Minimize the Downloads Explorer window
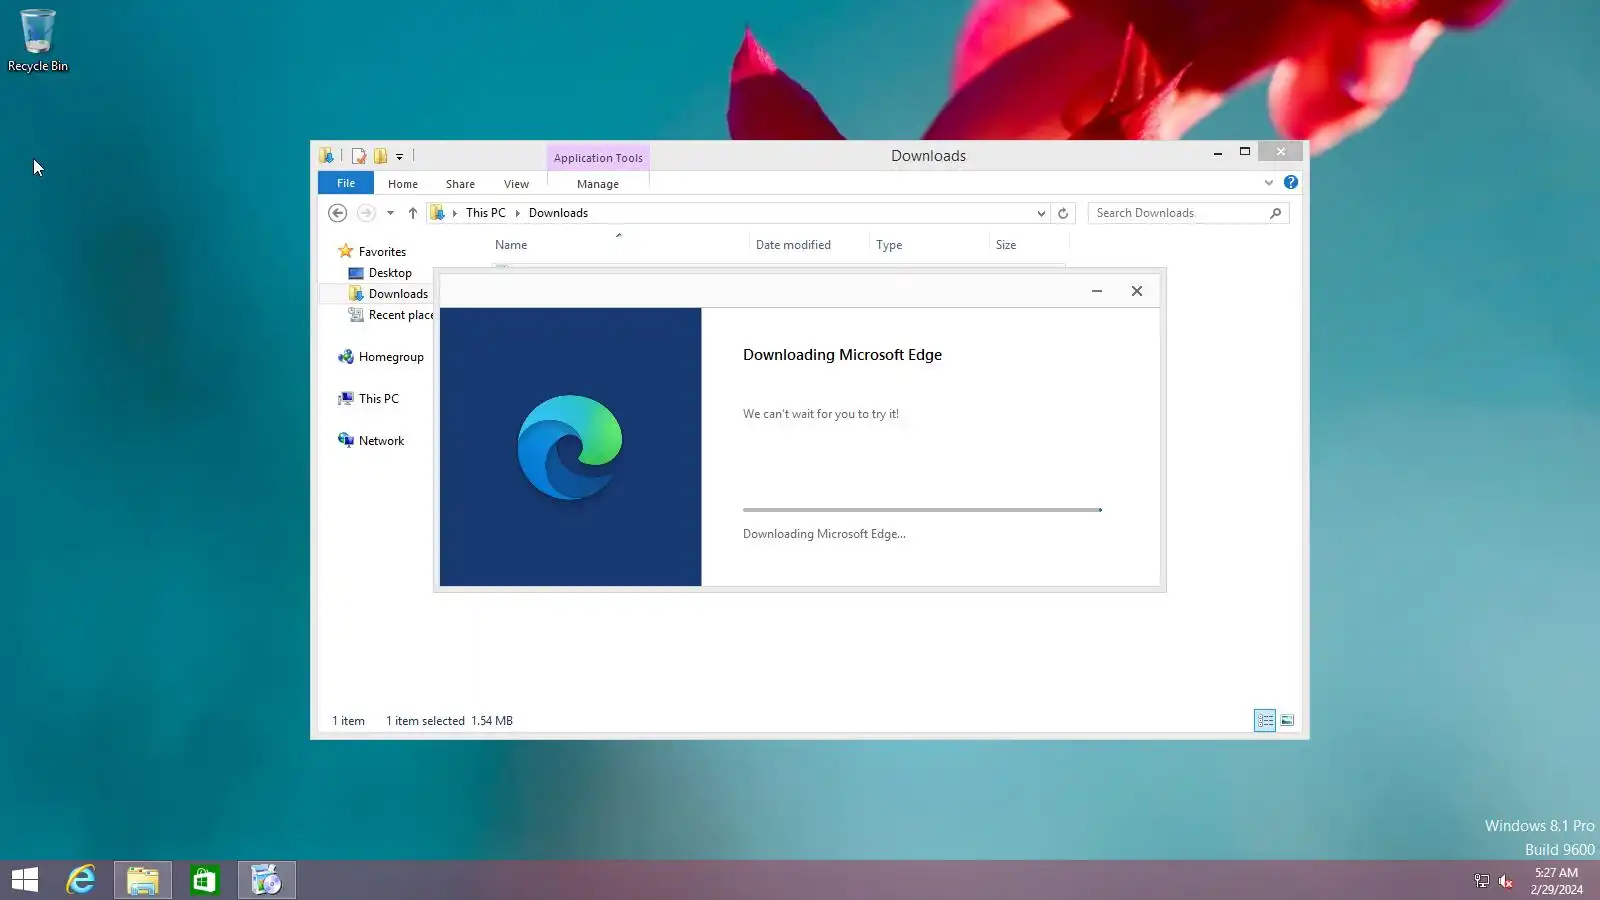 point(1217,153)
